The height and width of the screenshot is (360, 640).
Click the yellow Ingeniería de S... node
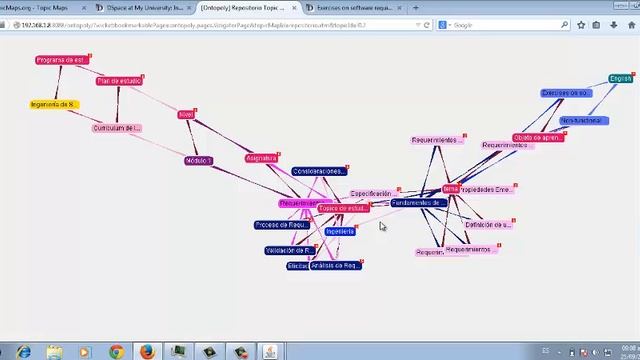point(55,104)
